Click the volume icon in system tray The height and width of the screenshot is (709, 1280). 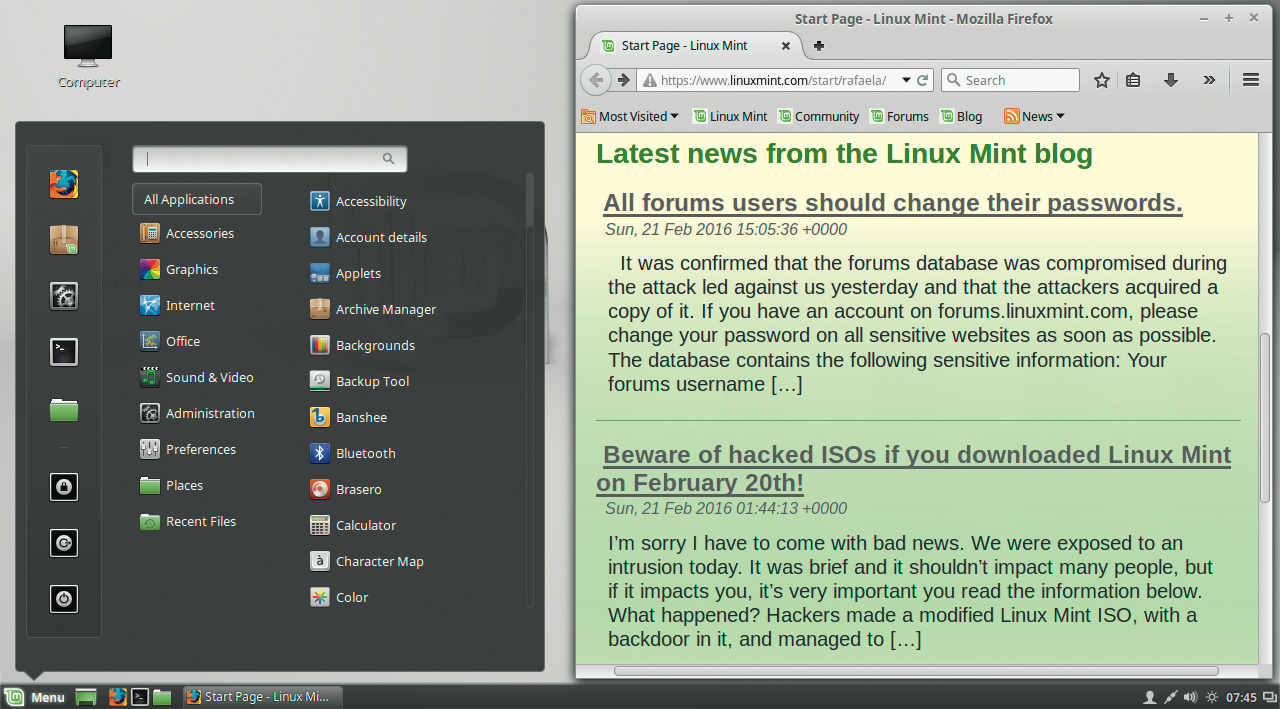[x=1190, y=697]
